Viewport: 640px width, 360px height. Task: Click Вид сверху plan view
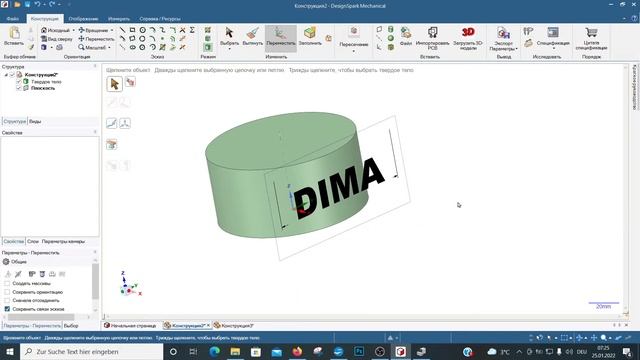point(57,39)
